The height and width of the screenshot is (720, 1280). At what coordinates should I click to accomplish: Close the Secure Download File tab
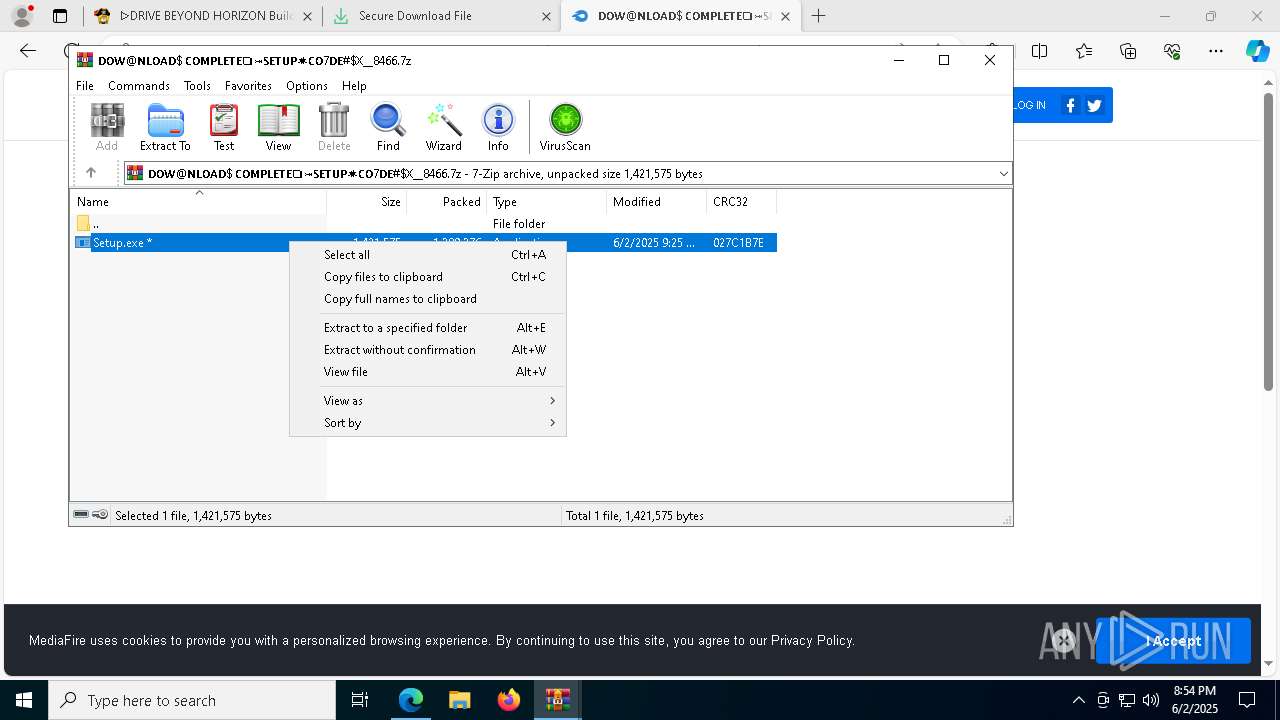coord(546,16)
